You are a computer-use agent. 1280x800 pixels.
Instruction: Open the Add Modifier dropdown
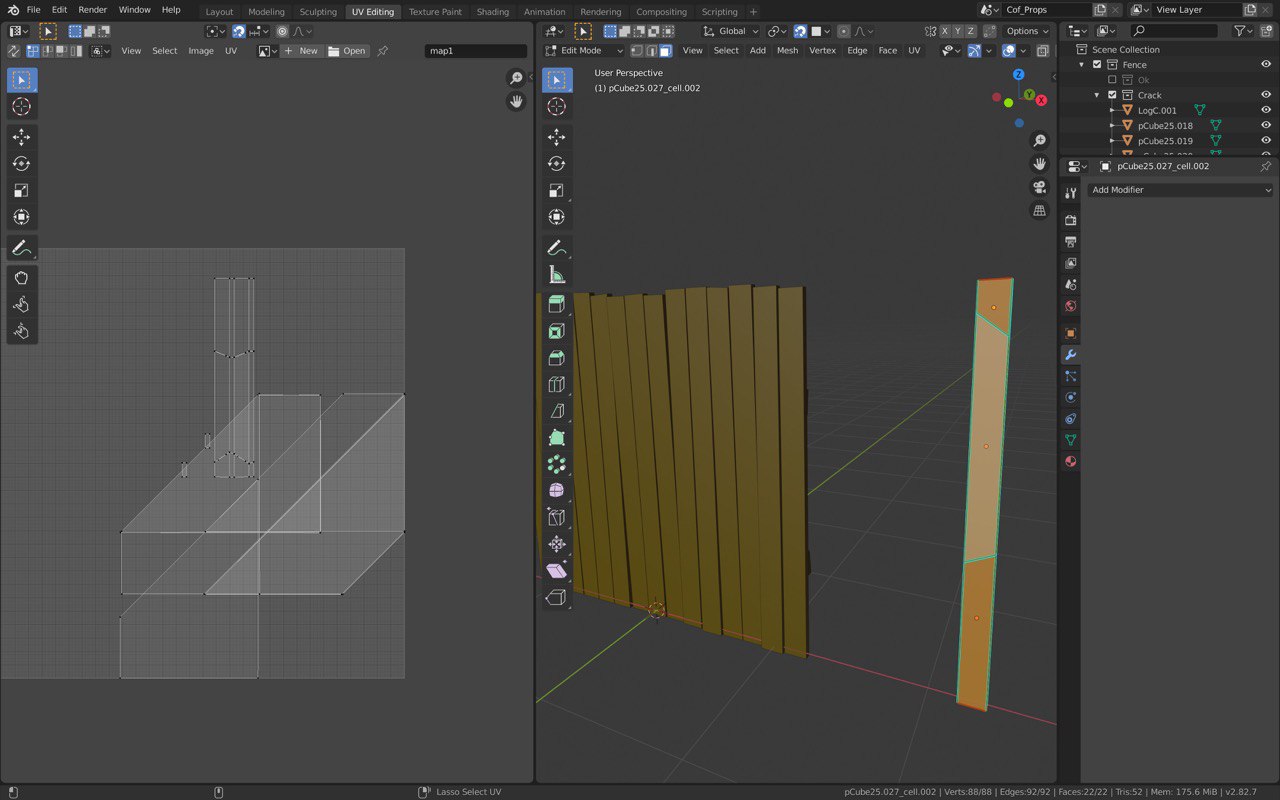(1180, 190)
